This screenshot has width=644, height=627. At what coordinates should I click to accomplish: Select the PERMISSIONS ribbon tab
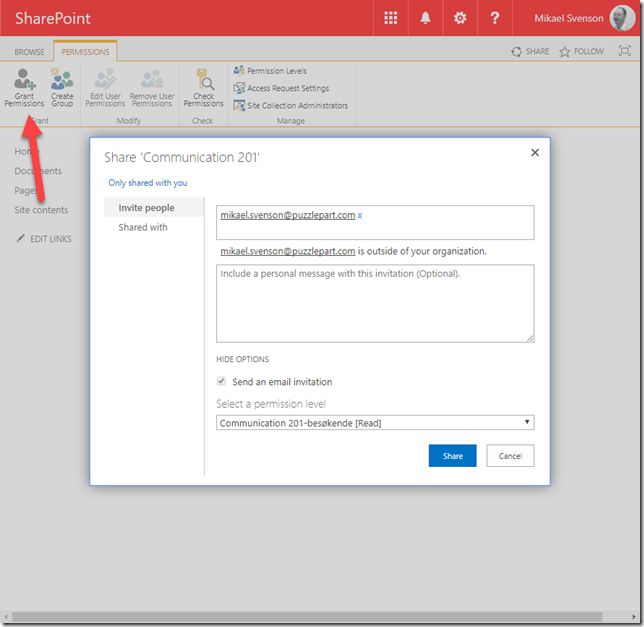(x=85, y=52)
